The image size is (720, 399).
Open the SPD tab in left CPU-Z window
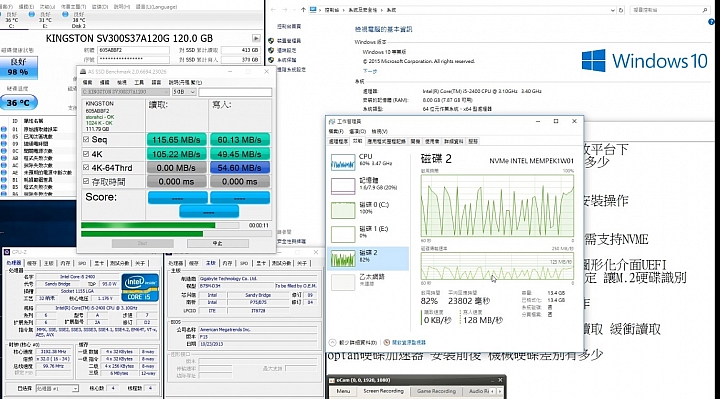pos(82,263)
